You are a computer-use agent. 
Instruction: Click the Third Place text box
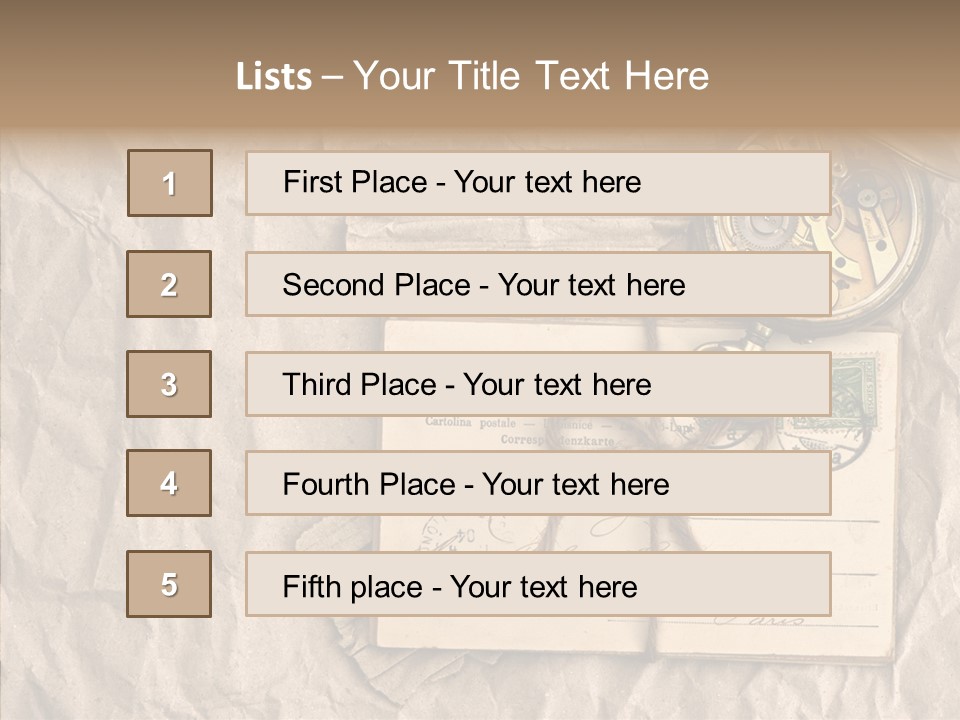538,384
